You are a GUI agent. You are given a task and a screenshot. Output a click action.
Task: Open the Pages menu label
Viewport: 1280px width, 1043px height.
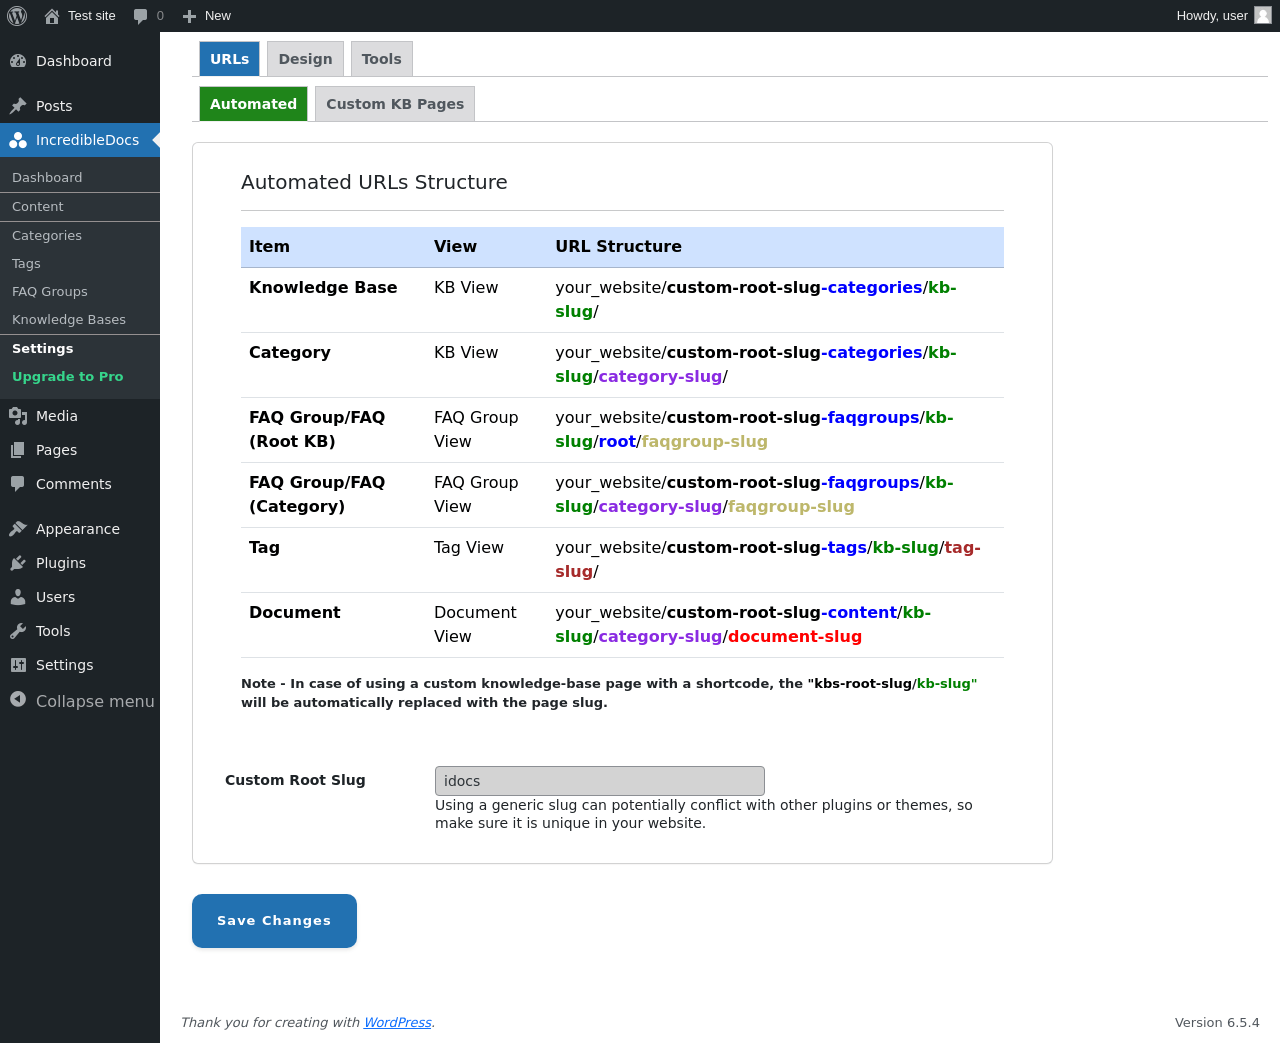(56, 450)
